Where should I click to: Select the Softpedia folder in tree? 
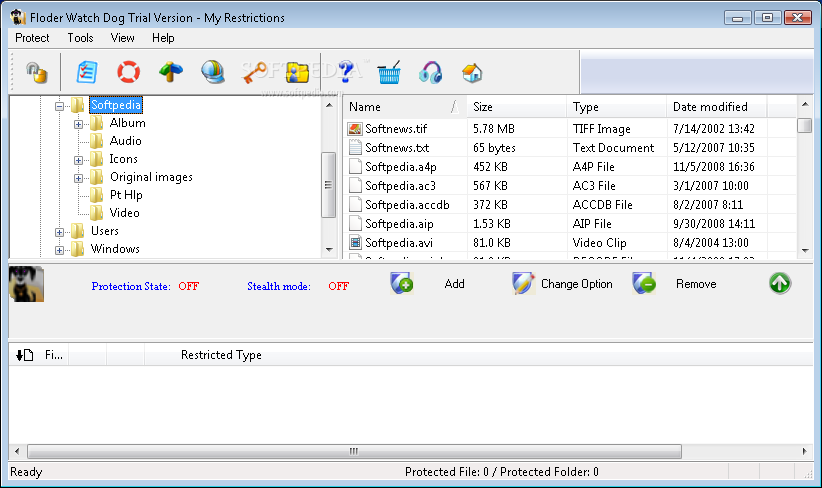[116, 105]
